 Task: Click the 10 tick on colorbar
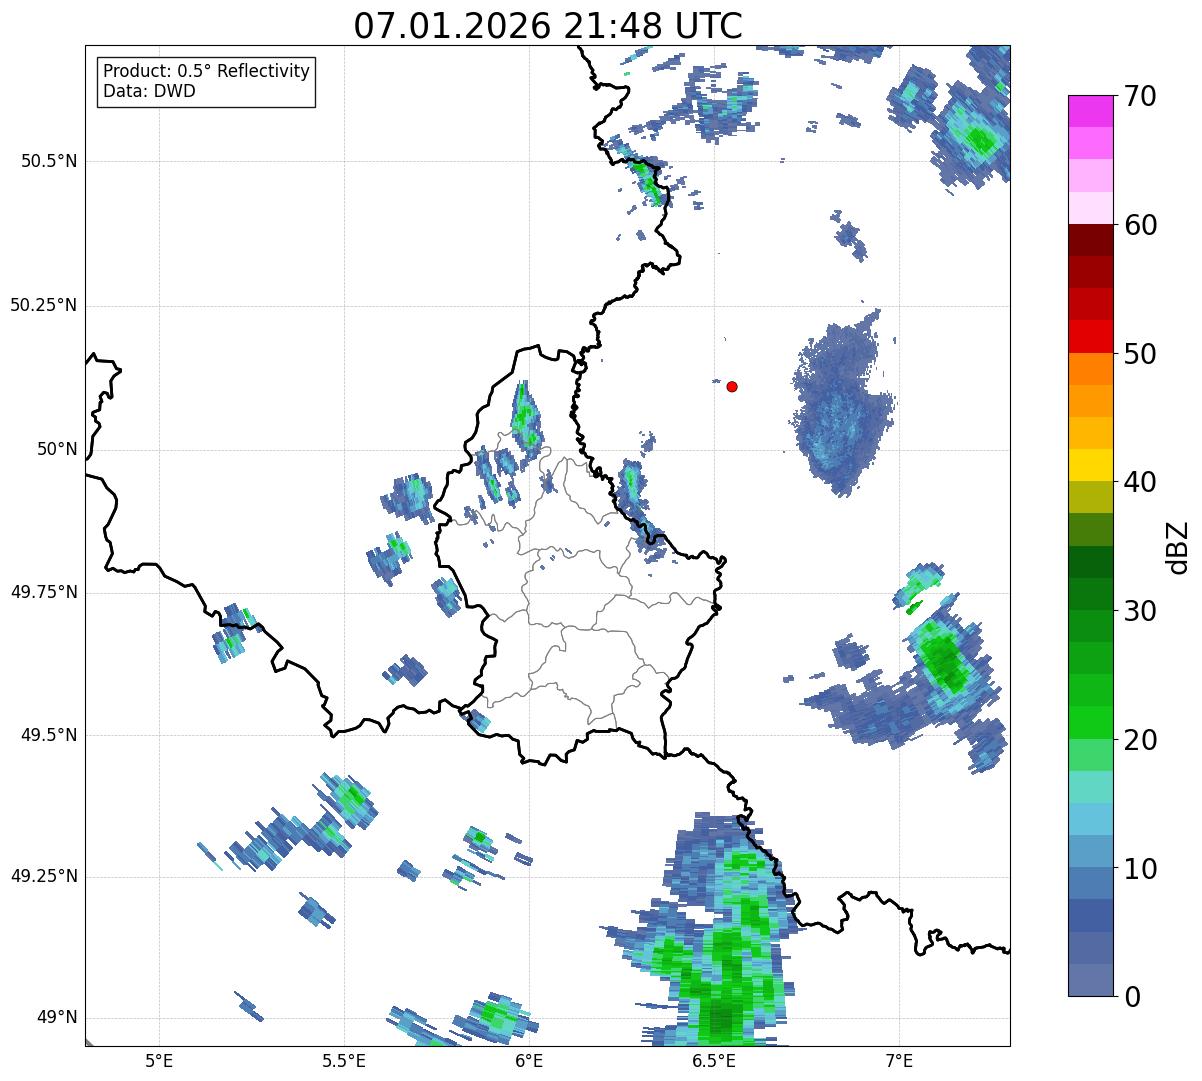point(1140,869)
